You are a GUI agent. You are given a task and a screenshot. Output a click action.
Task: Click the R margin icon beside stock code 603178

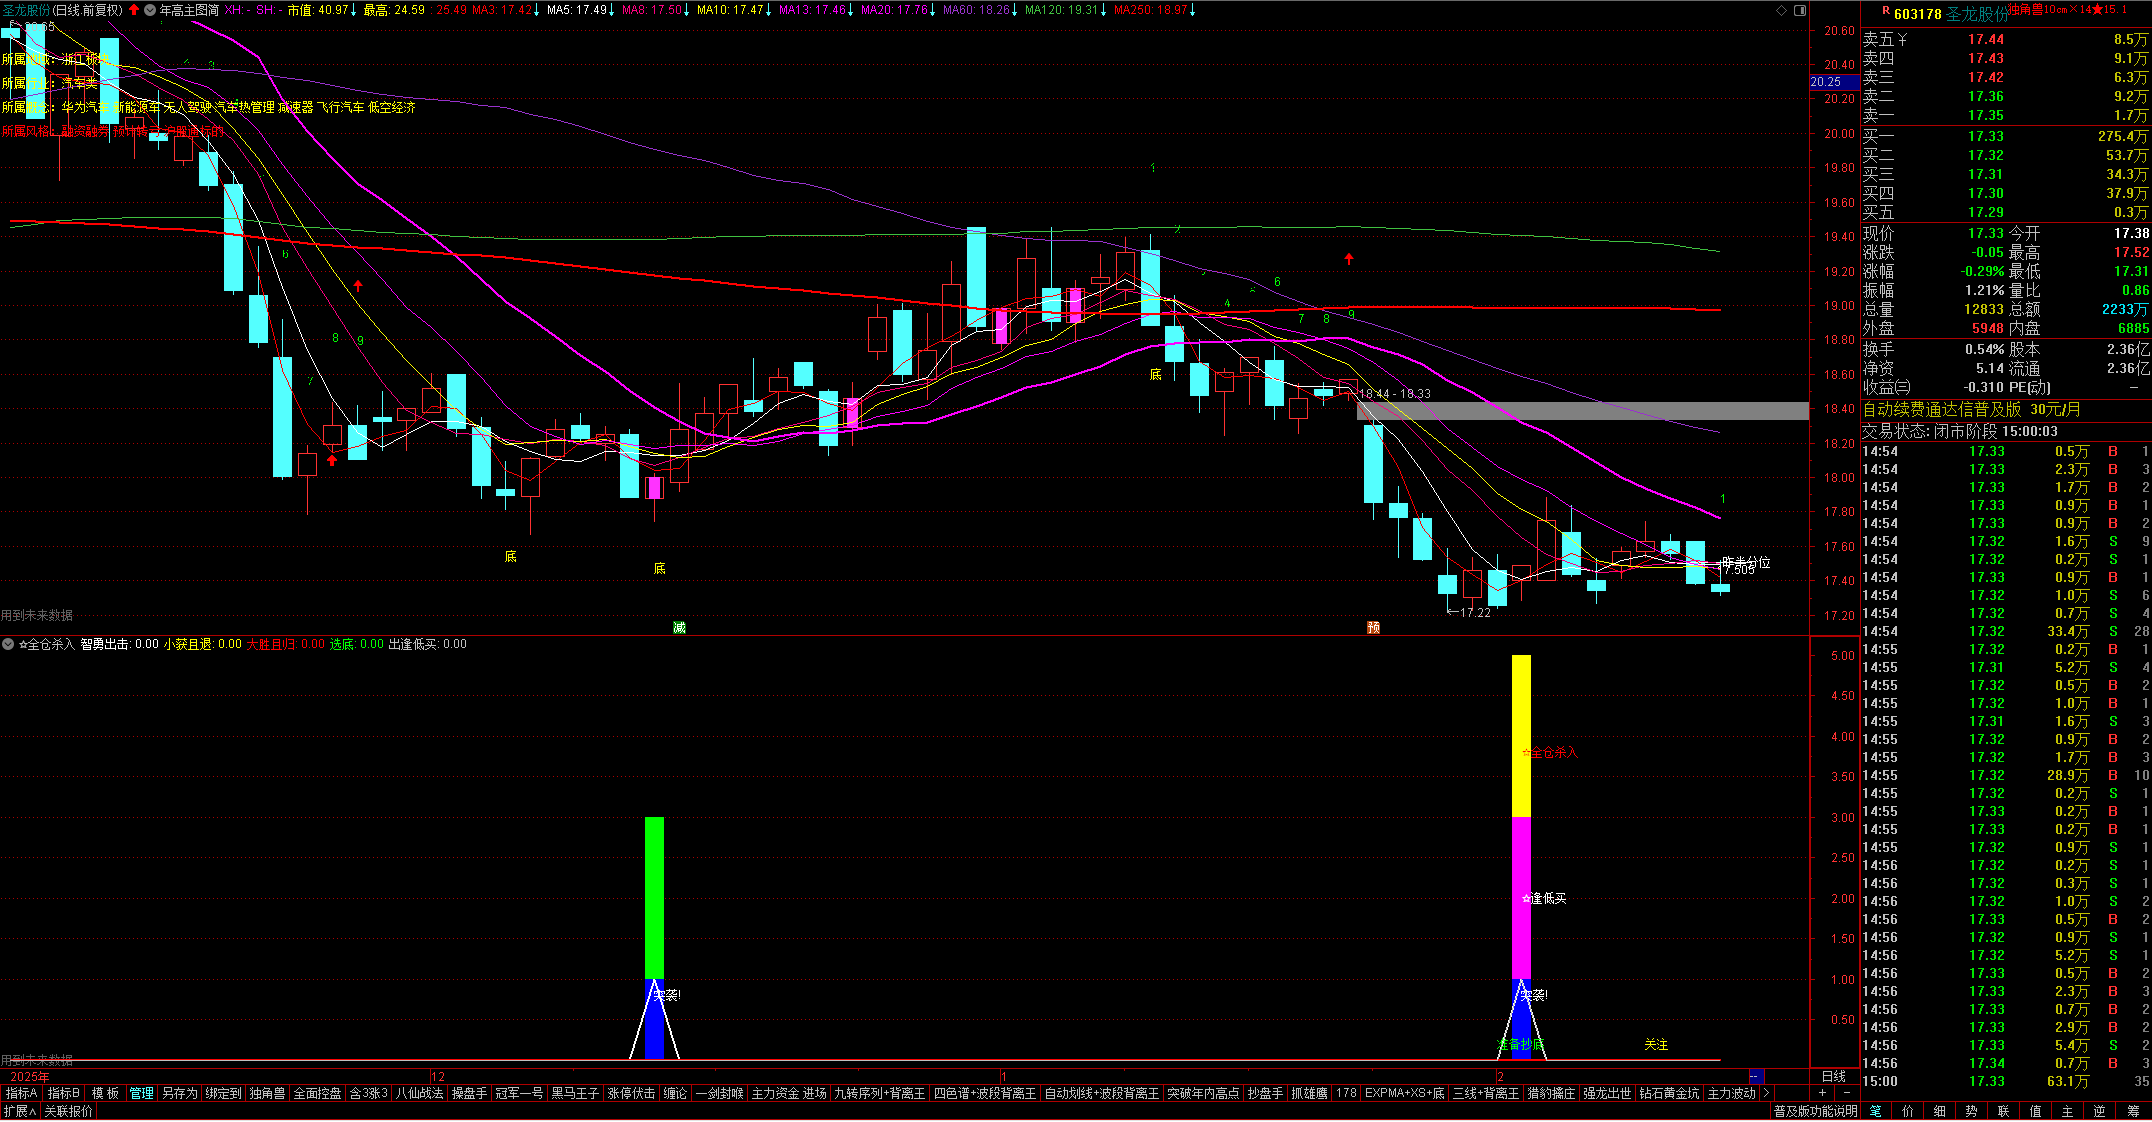pos(1886,11)
